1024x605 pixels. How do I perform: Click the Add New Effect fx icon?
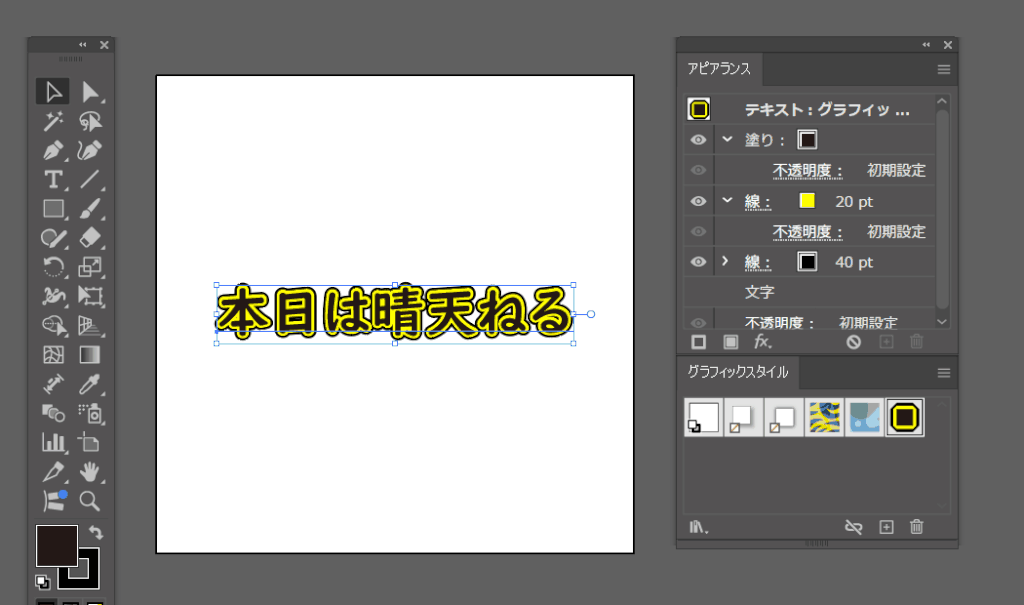(762, 342)
